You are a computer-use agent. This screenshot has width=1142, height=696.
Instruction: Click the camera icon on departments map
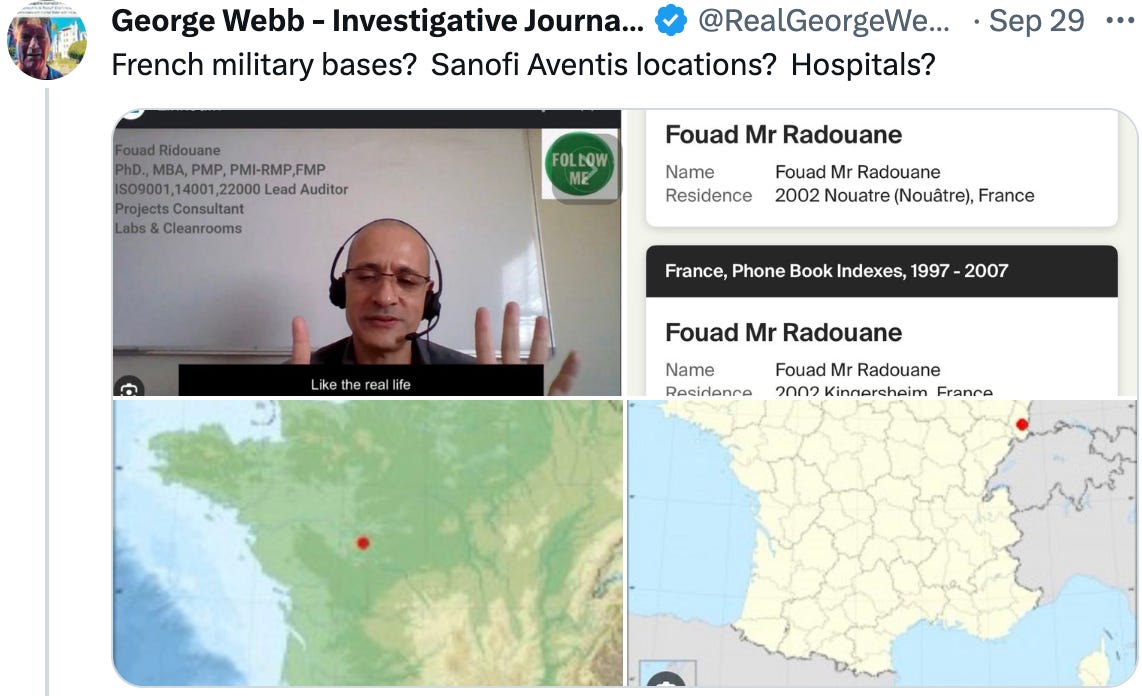click(666, 679)
